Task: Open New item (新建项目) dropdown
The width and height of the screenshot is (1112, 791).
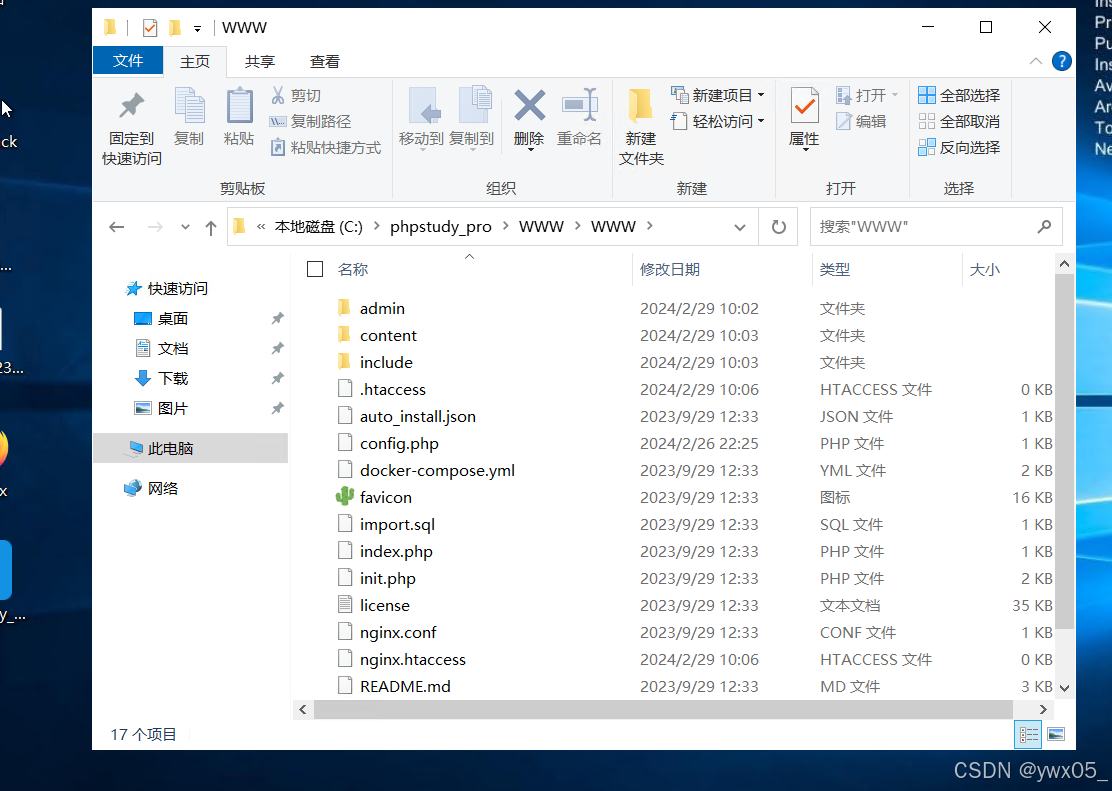Action: click(718, 95)
